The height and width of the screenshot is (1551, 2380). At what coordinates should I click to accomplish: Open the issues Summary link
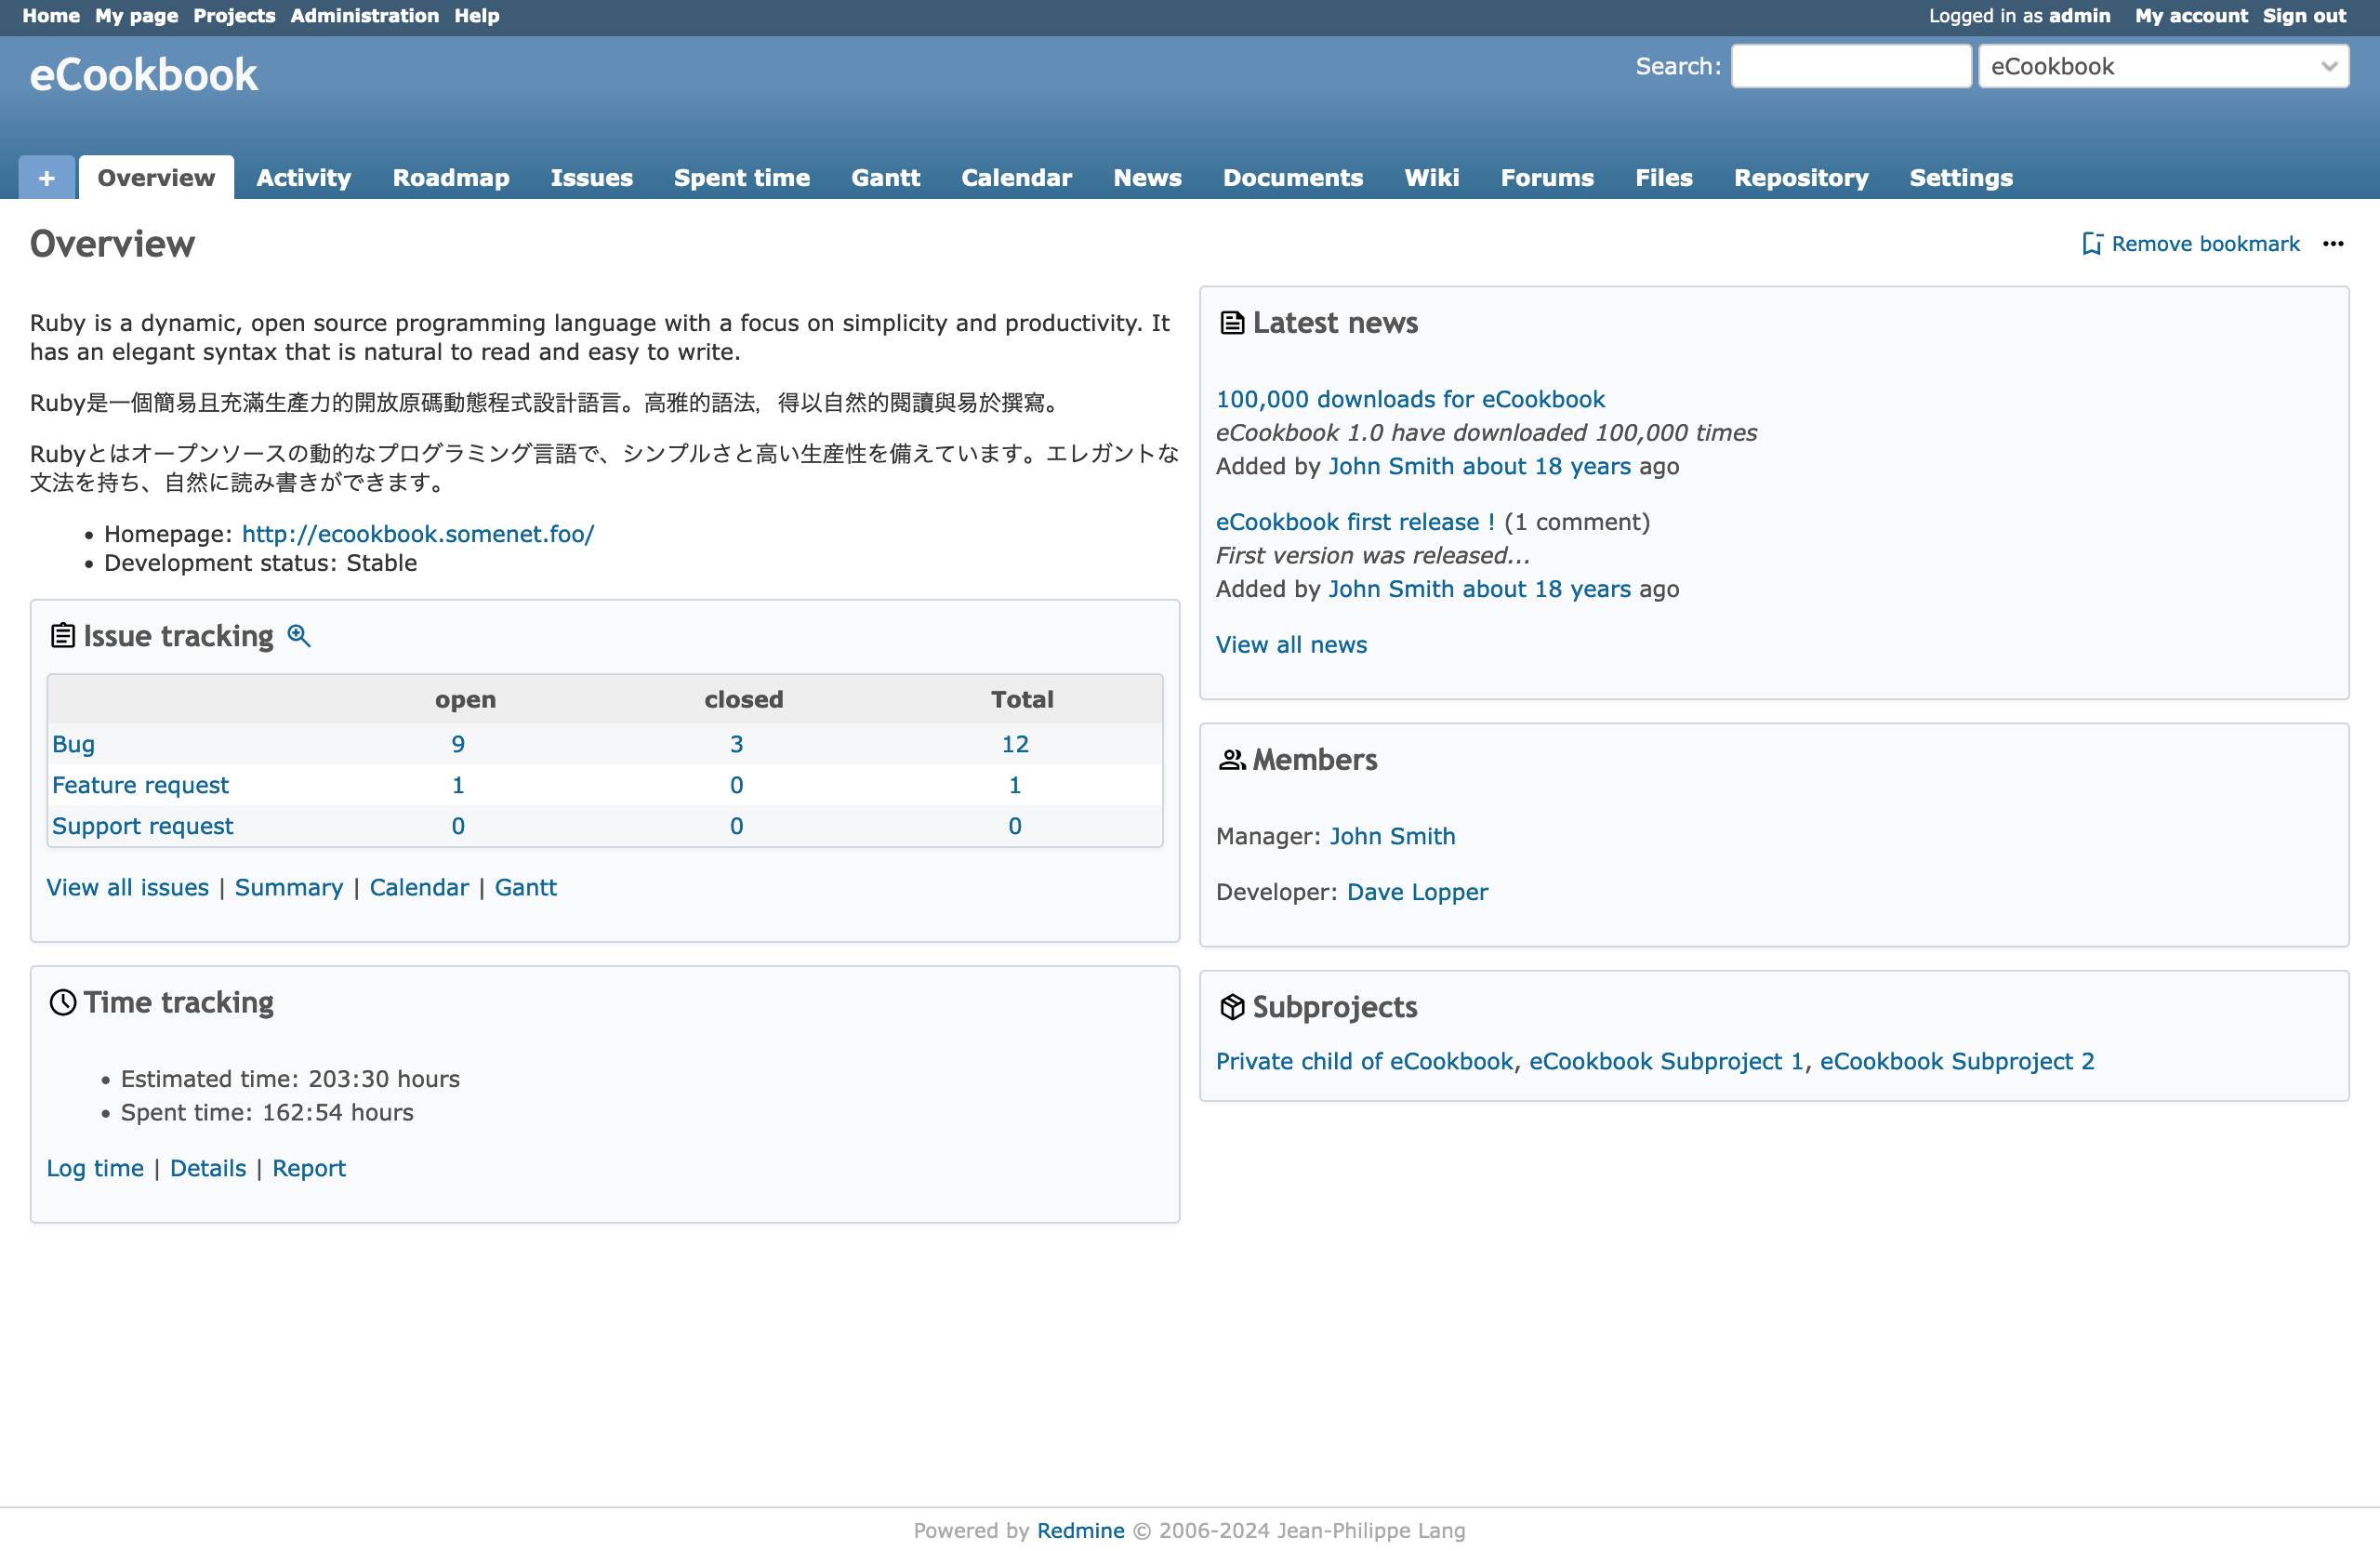tap(289, 888)
